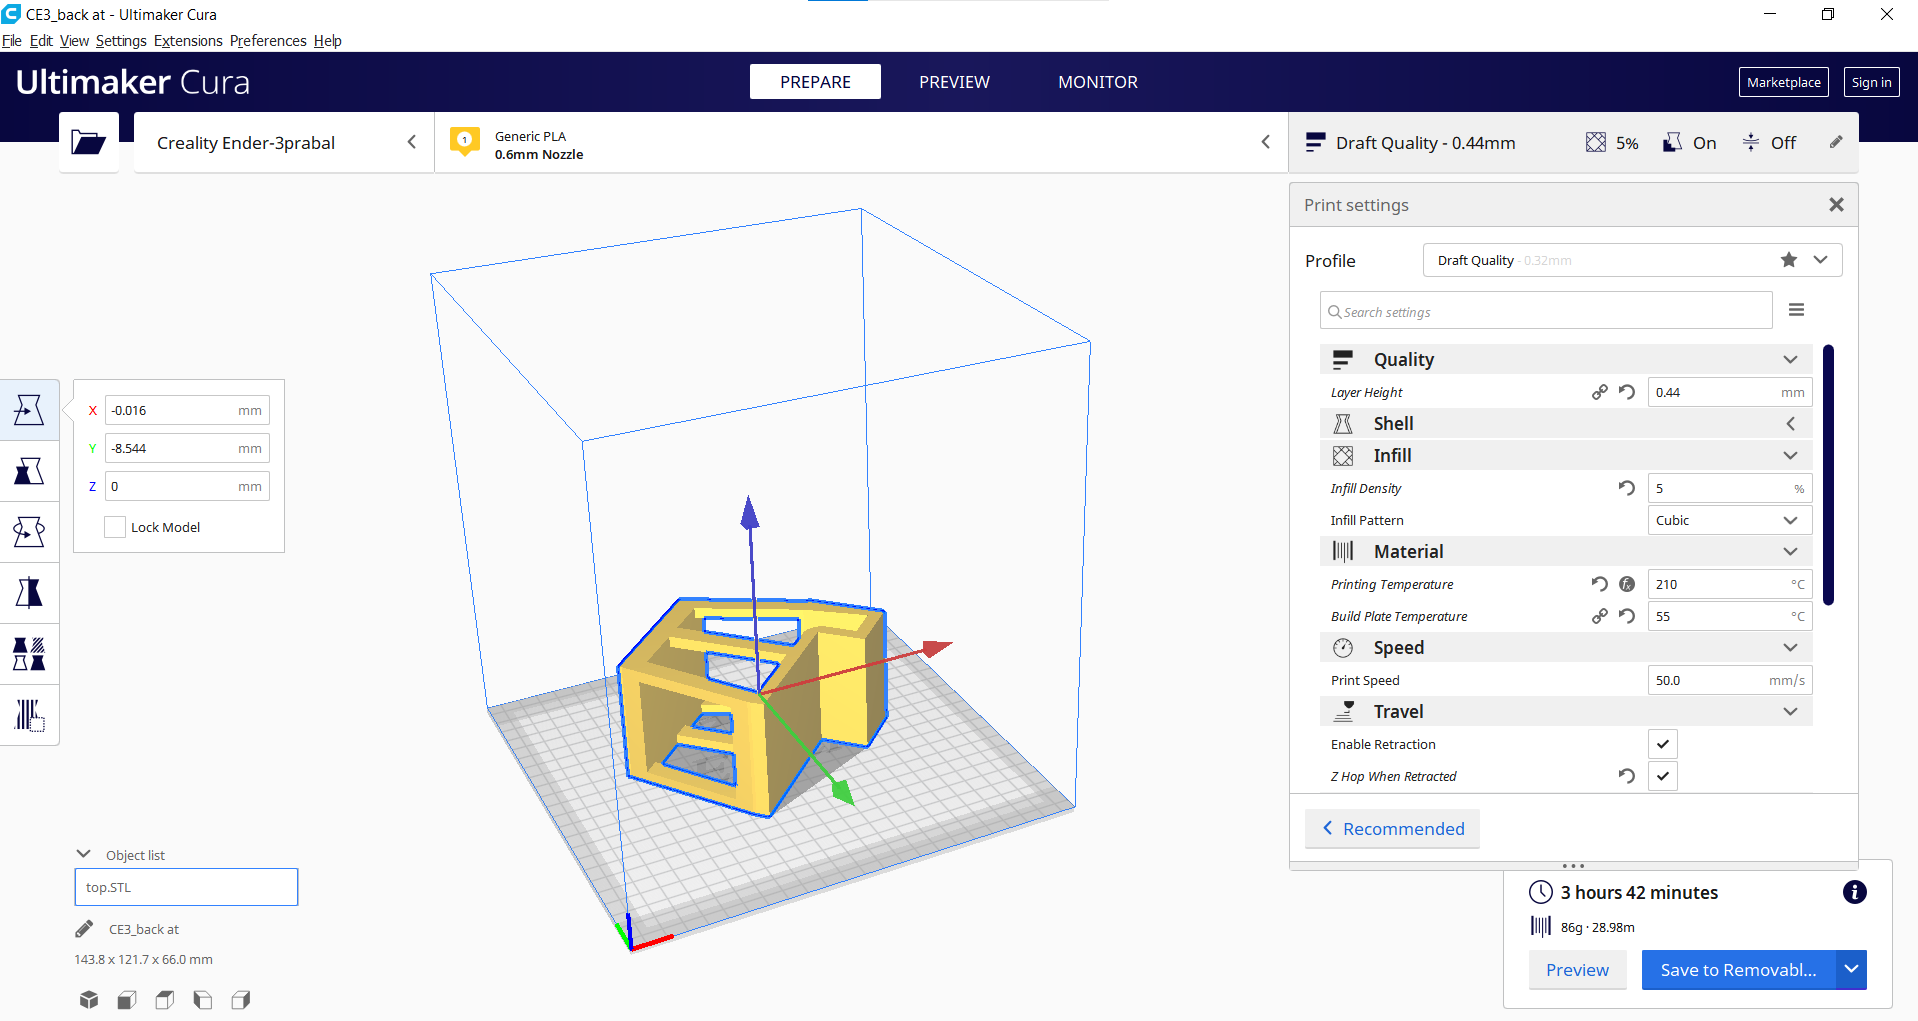Select the Rotate tool
Viewport: 1918px width, 1021px height.
(29, 532)
